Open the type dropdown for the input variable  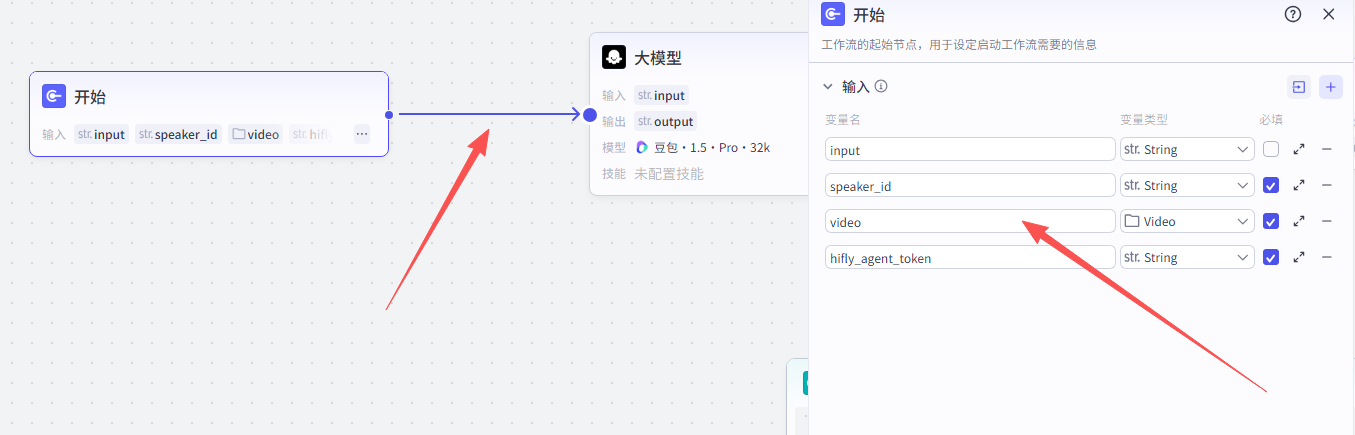pyautogui.click(x=1187, y=150)
